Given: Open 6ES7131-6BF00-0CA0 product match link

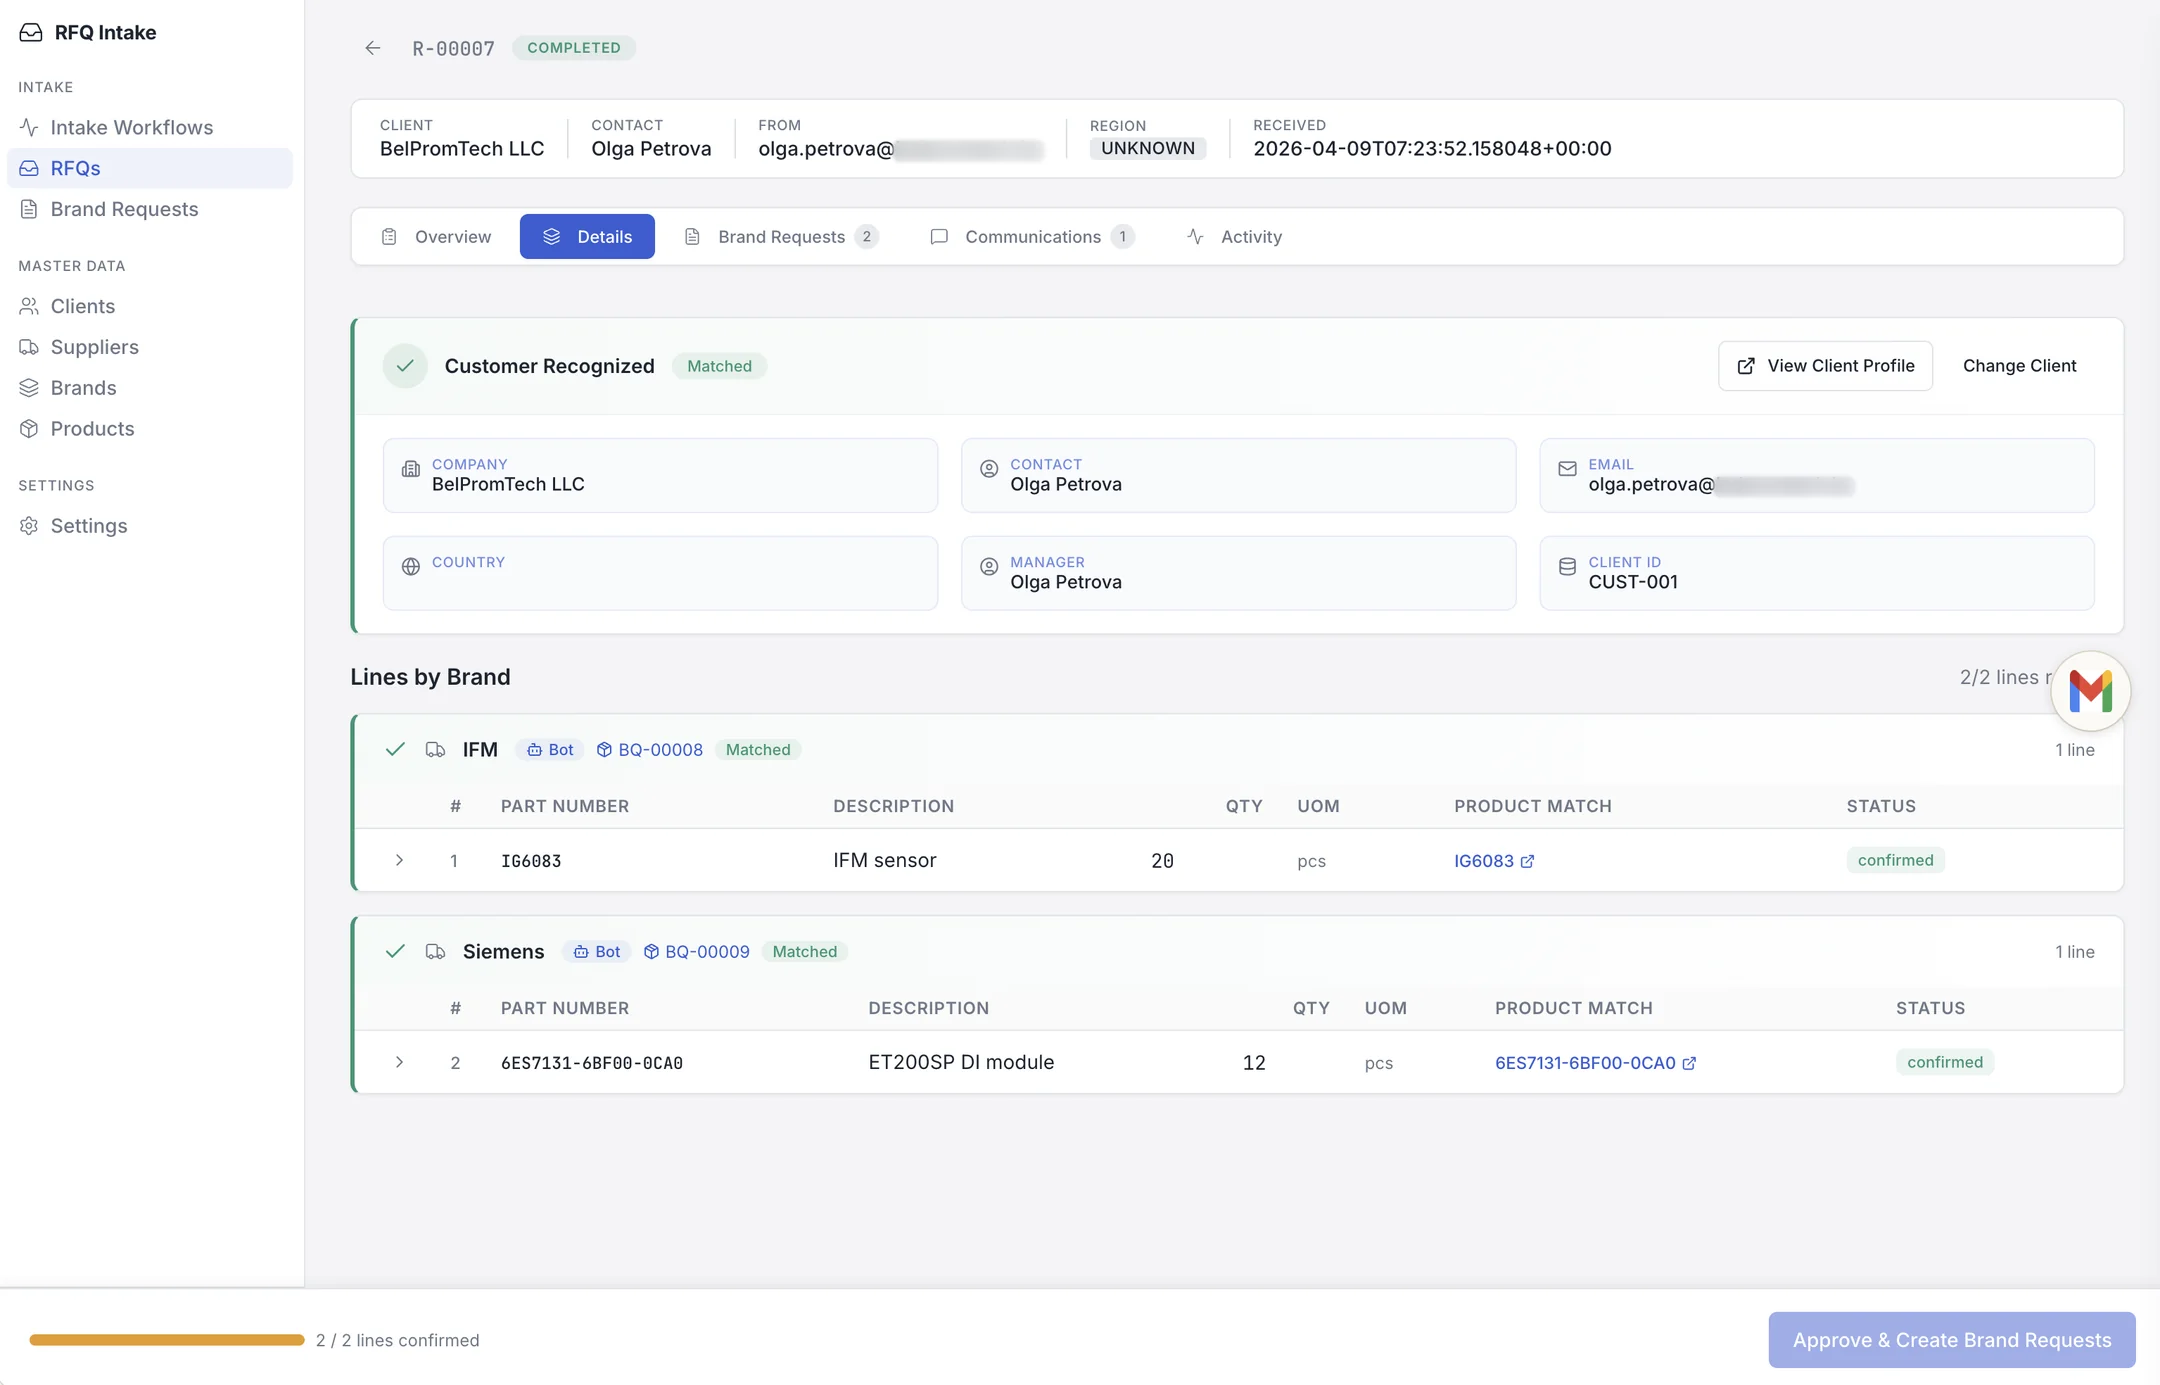Looking at the screenshot, I should coord(1596,1063).
